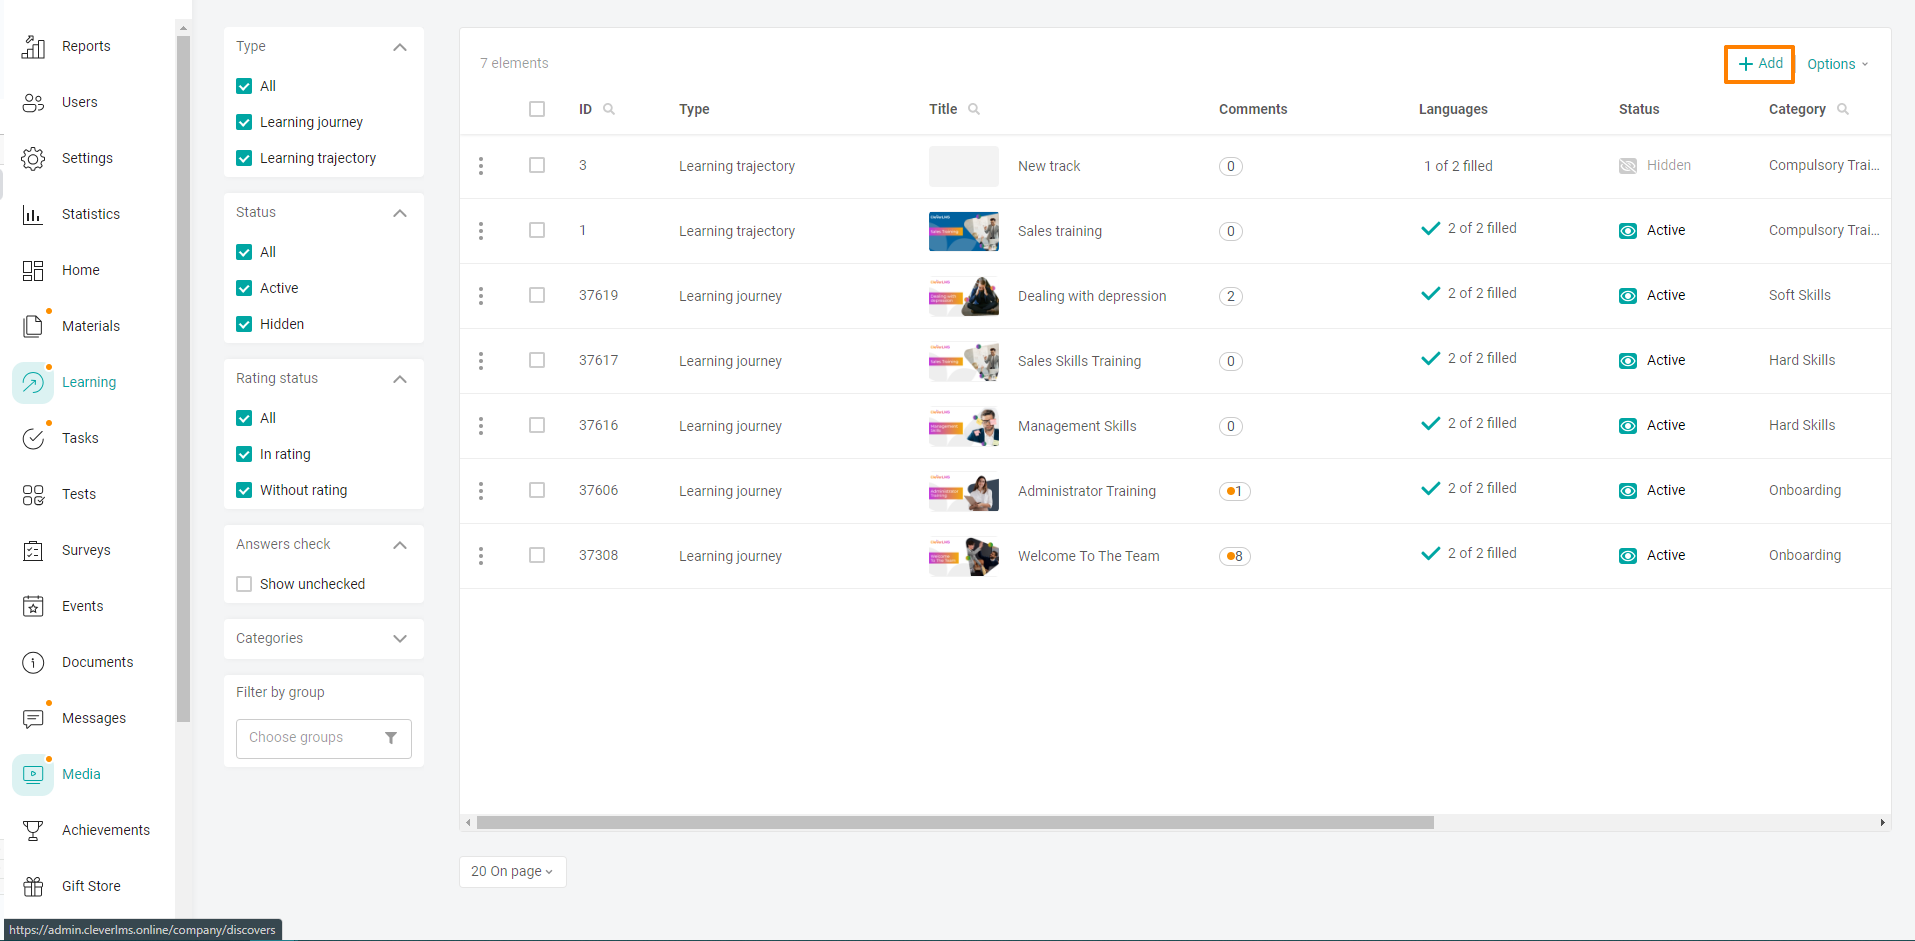Go to Surveys in sidebar menu
The height and width of the screenshot is (941, 1915).
86,550
